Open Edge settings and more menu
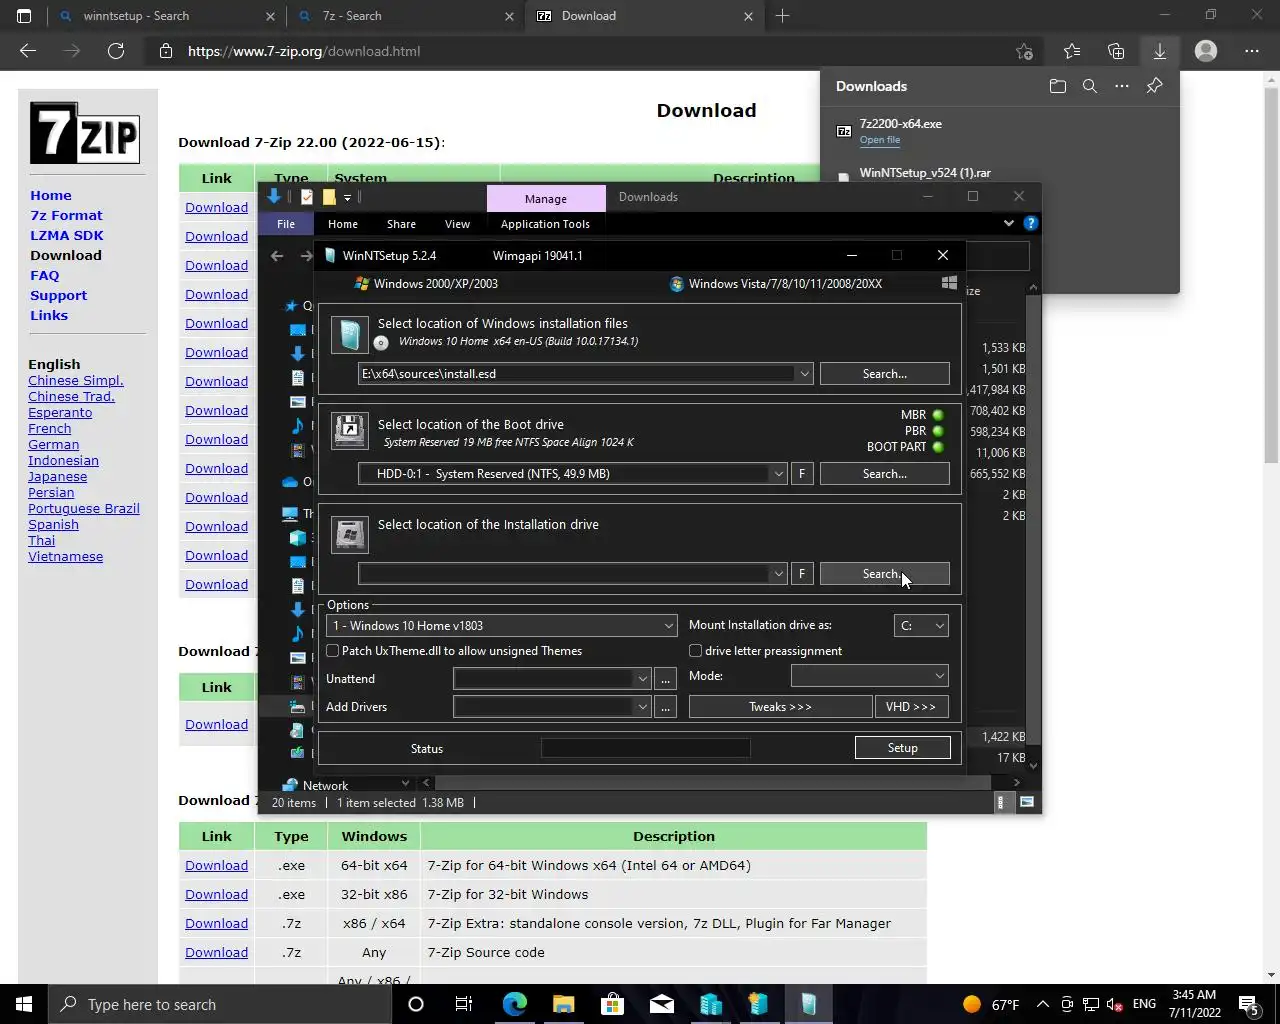This screenshot has height=1024, width=1280. [x=1251, y=51]
